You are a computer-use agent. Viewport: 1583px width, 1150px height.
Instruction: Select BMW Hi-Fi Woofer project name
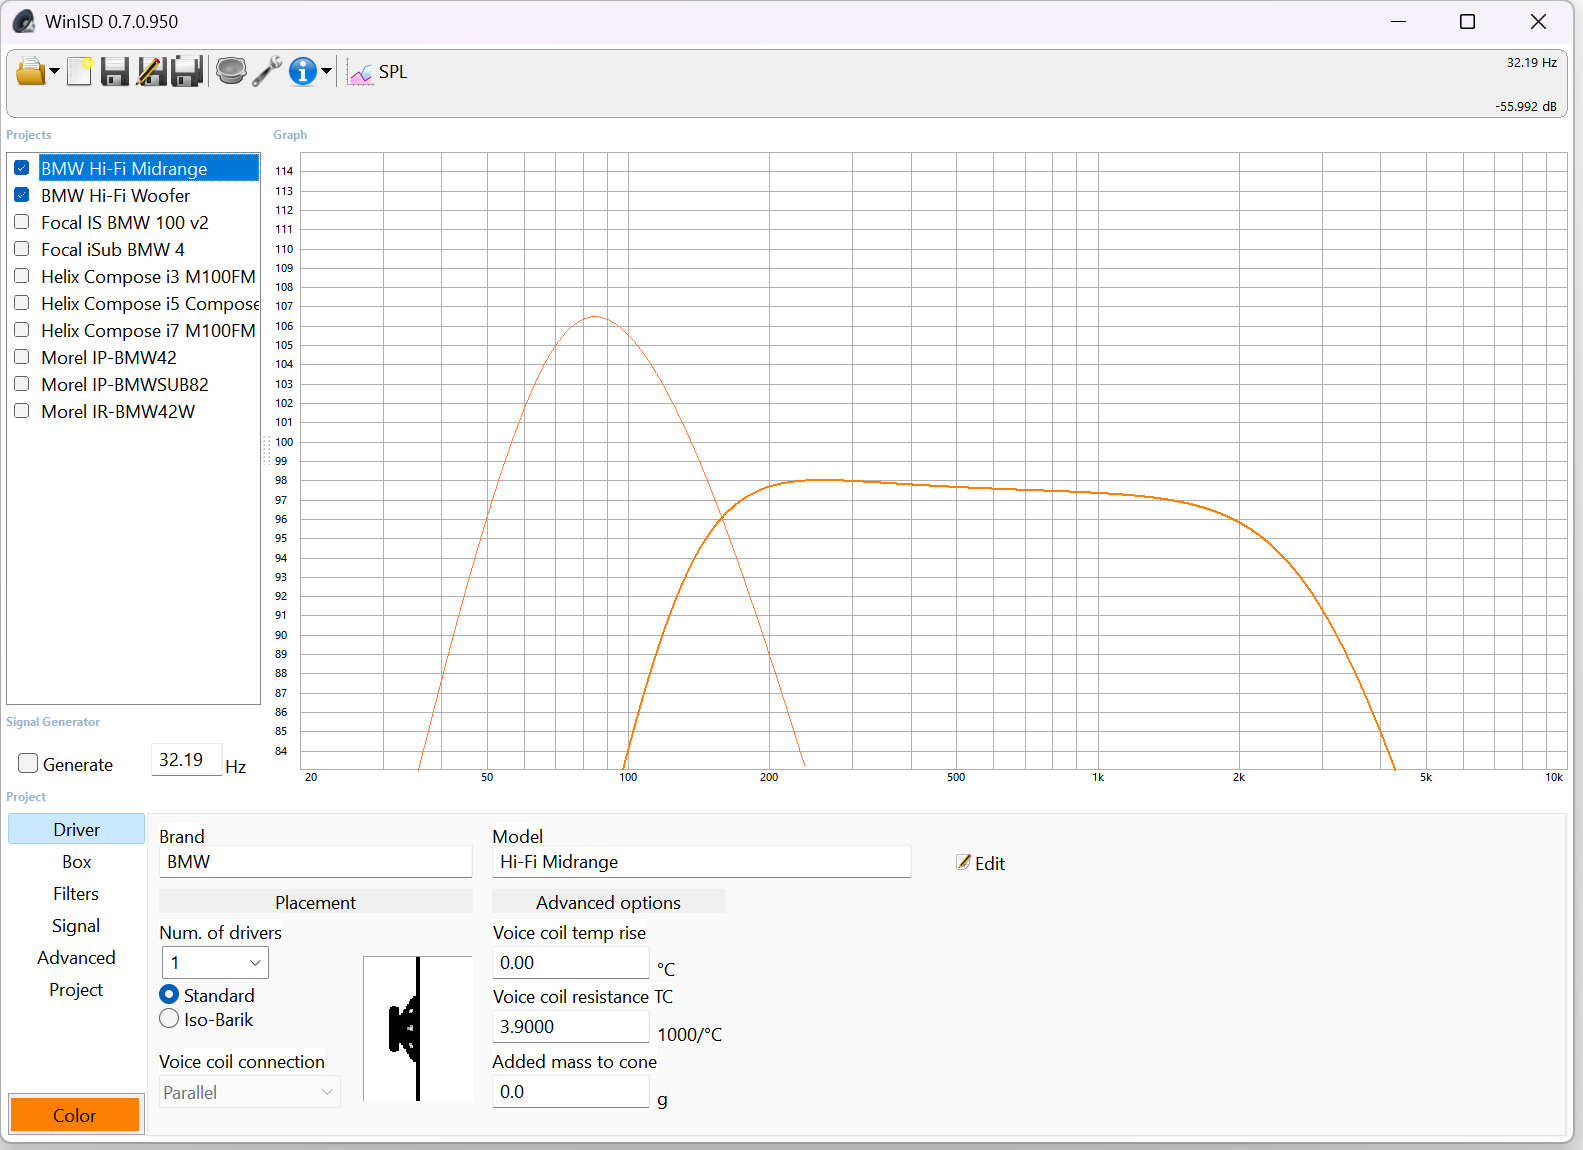click(115, 195)
